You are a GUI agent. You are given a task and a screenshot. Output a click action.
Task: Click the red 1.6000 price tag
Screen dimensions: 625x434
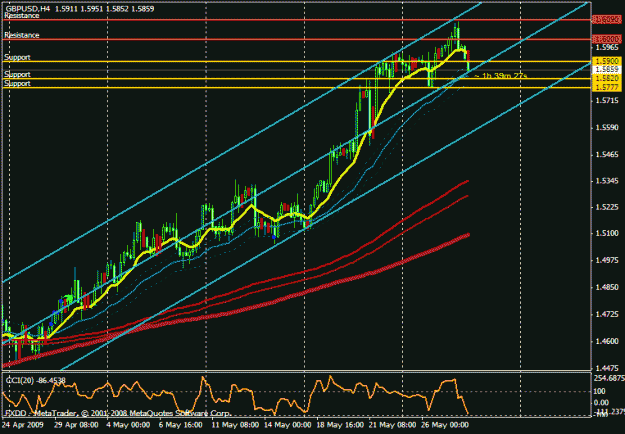[x=607, y=39]
